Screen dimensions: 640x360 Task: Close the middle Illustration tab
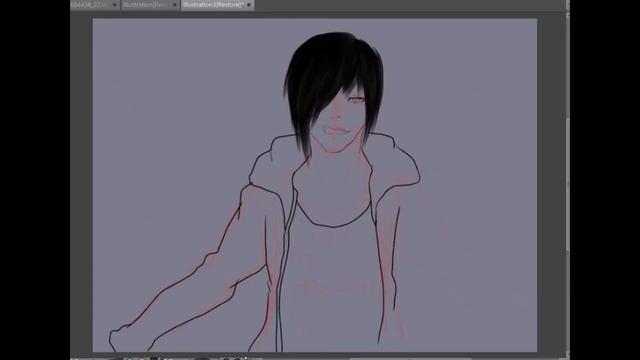click(174, 5)
